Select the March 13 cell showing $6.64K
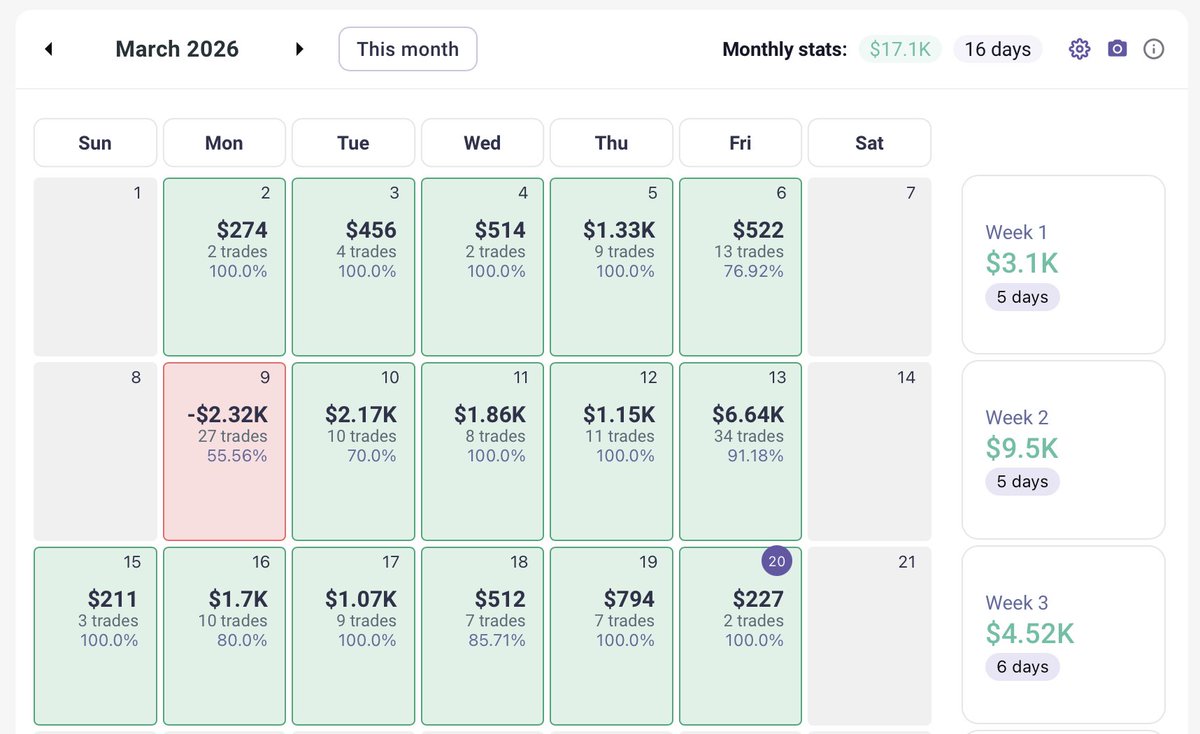The width and height of the screenshot is (1200, 734). [x=740, y=450]
